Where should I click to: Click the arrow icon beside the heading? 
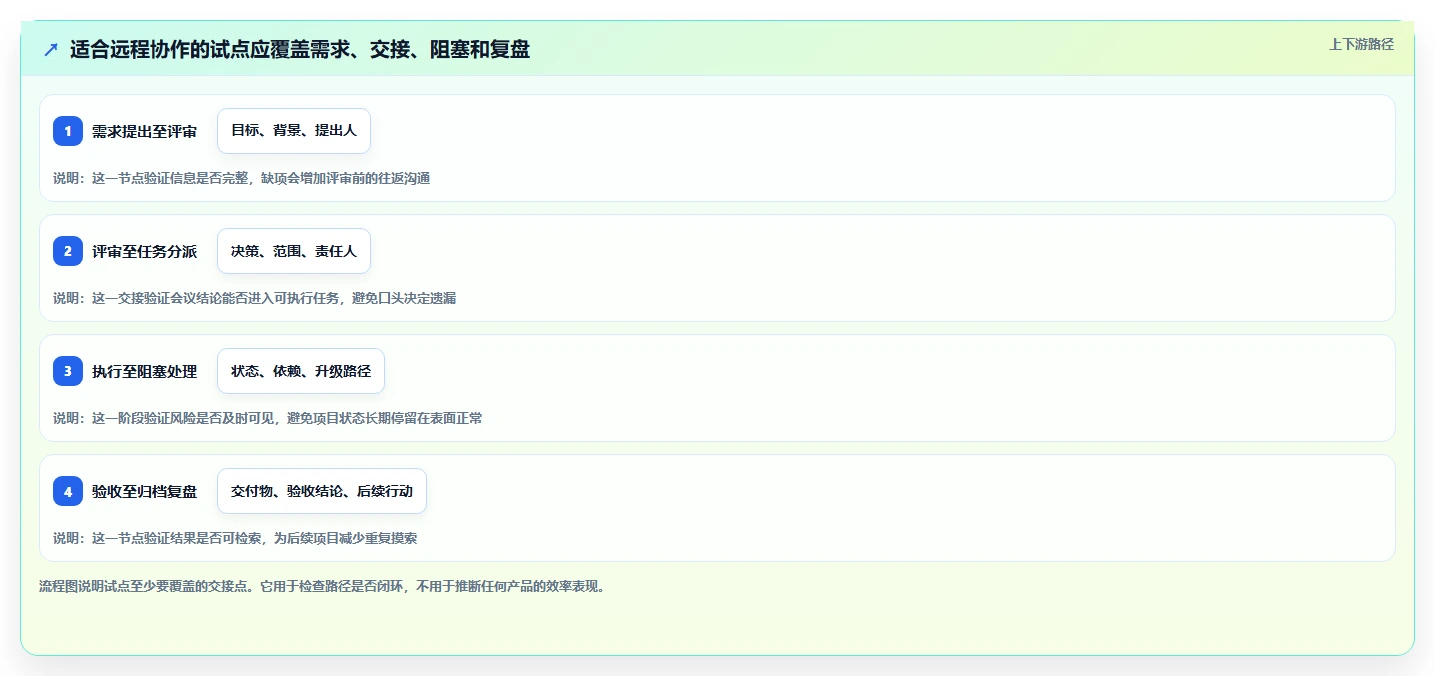51,49
